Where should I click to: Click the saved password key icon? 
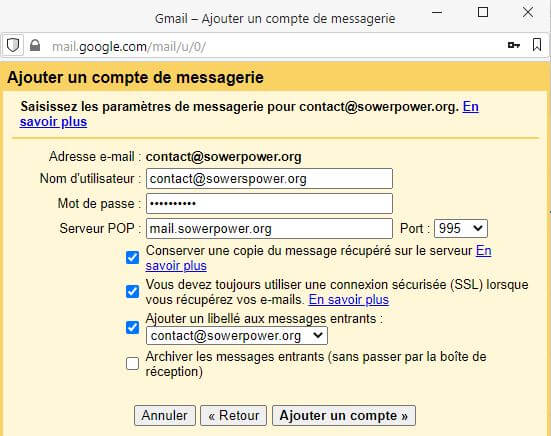click(x=513, y=45)
